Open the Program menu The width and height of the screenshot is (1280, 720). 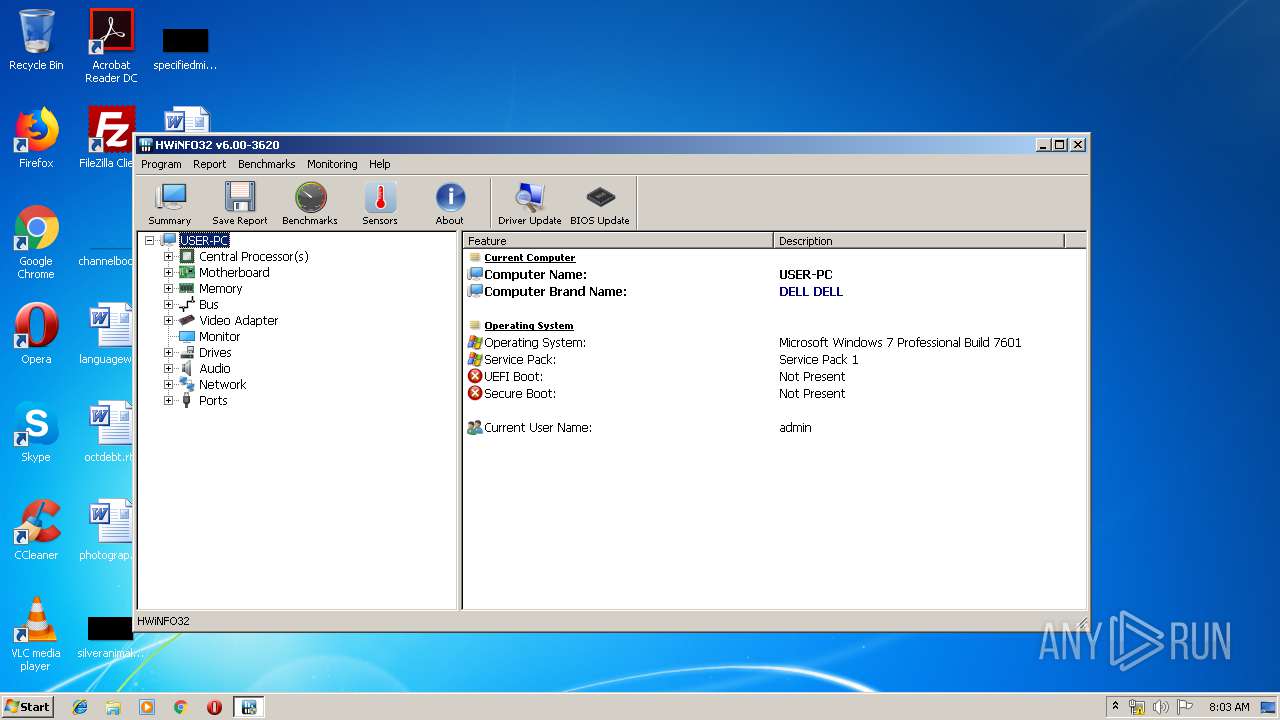pyautogui.click(x=161, y=164)
